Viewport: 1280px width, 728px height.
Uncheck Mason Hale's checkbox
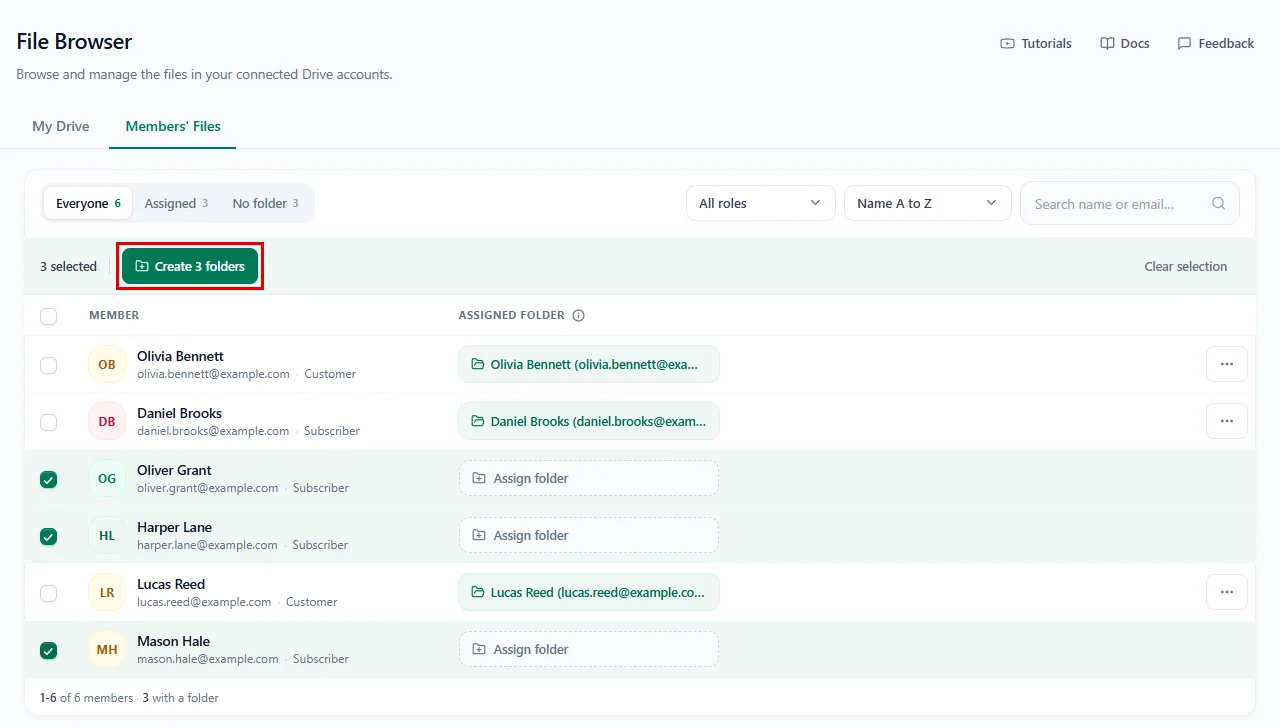click(x=48, y=650)
